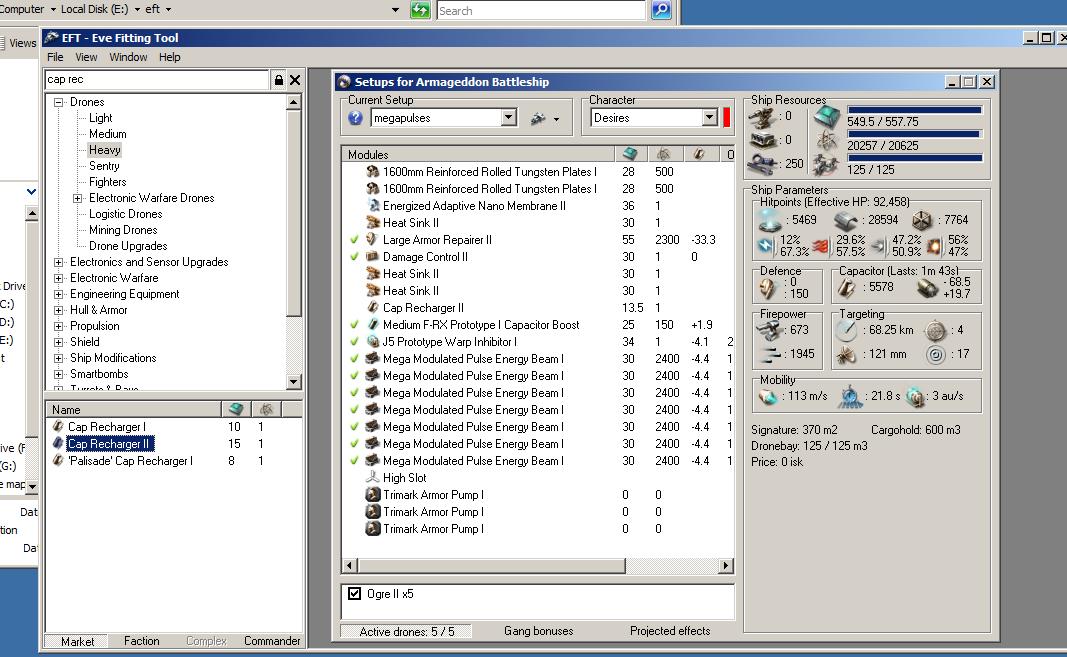Click the powergrid column header icon in Modules
Viewport: 1067px width, 657px height.
pyautogui.click(x=663, y=154)
